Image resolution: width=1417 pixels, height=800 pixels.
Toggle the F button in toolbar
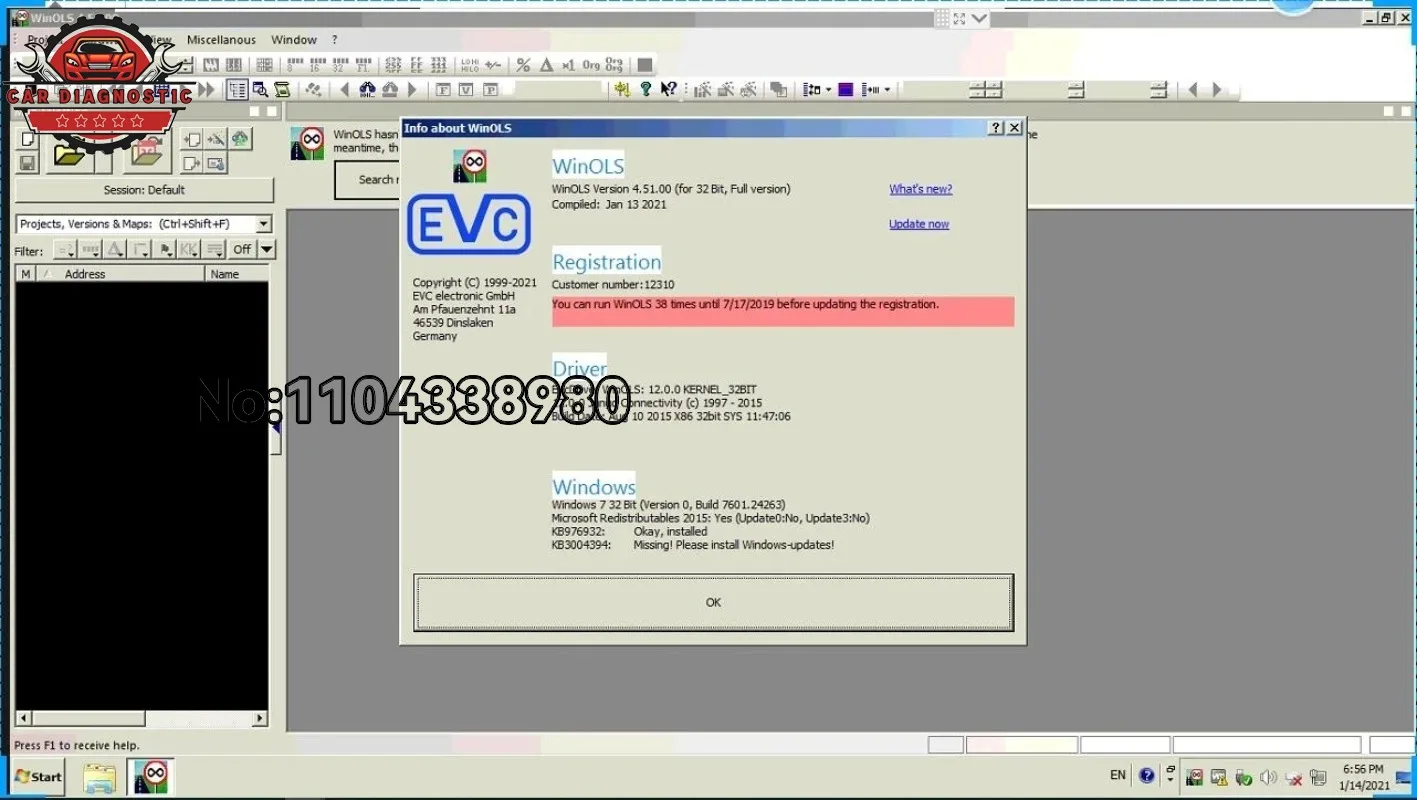tap(443, 90)
